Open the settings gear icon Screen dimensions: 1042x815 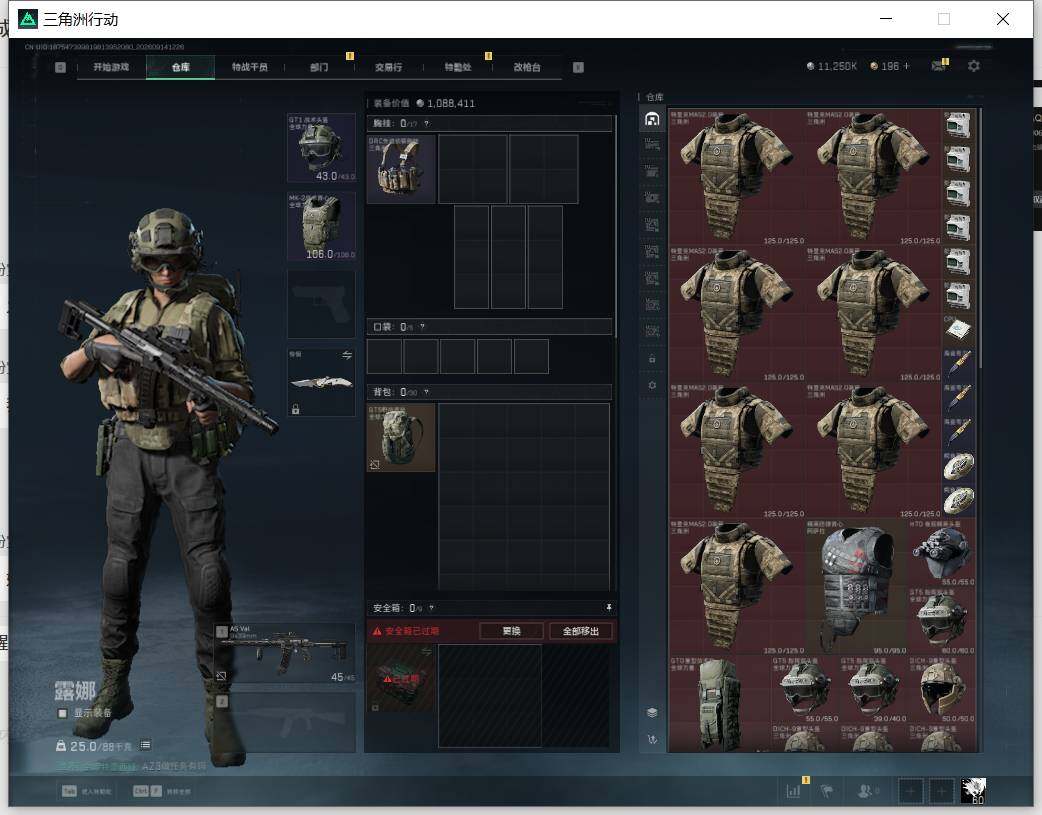tap(974, 66)
